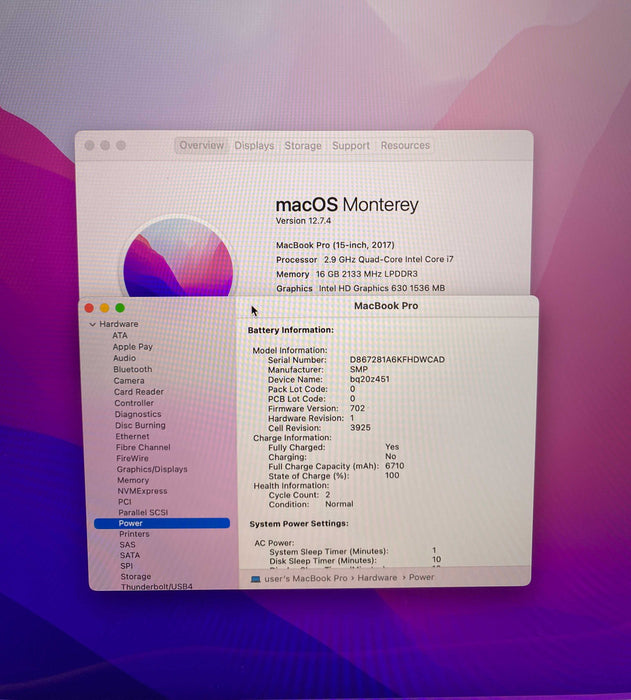Click the Device Name value bq20z451

click(369, 379)
